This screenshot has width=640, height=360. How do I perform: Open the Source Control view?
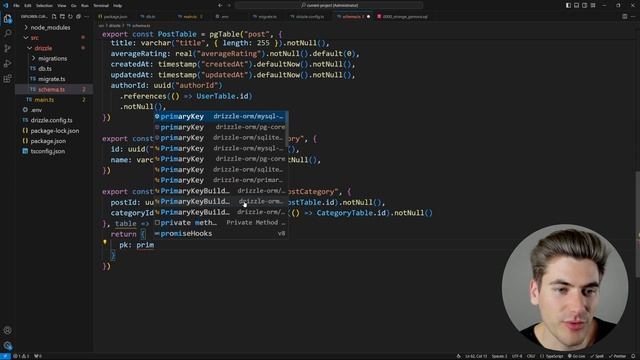tap(7, 48)
